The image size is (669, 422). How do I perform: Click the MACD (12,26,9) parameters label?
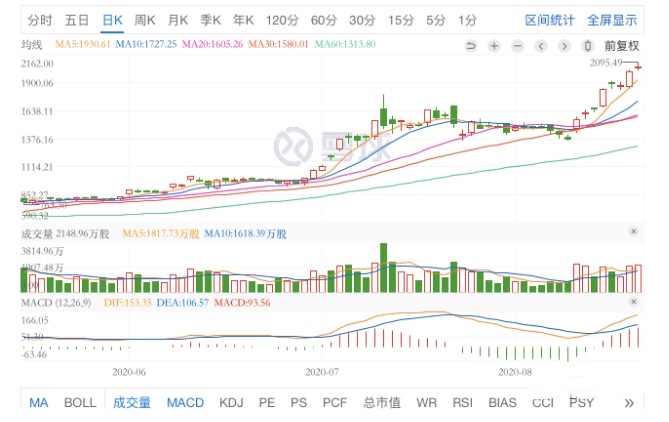[x=56, y=303]
